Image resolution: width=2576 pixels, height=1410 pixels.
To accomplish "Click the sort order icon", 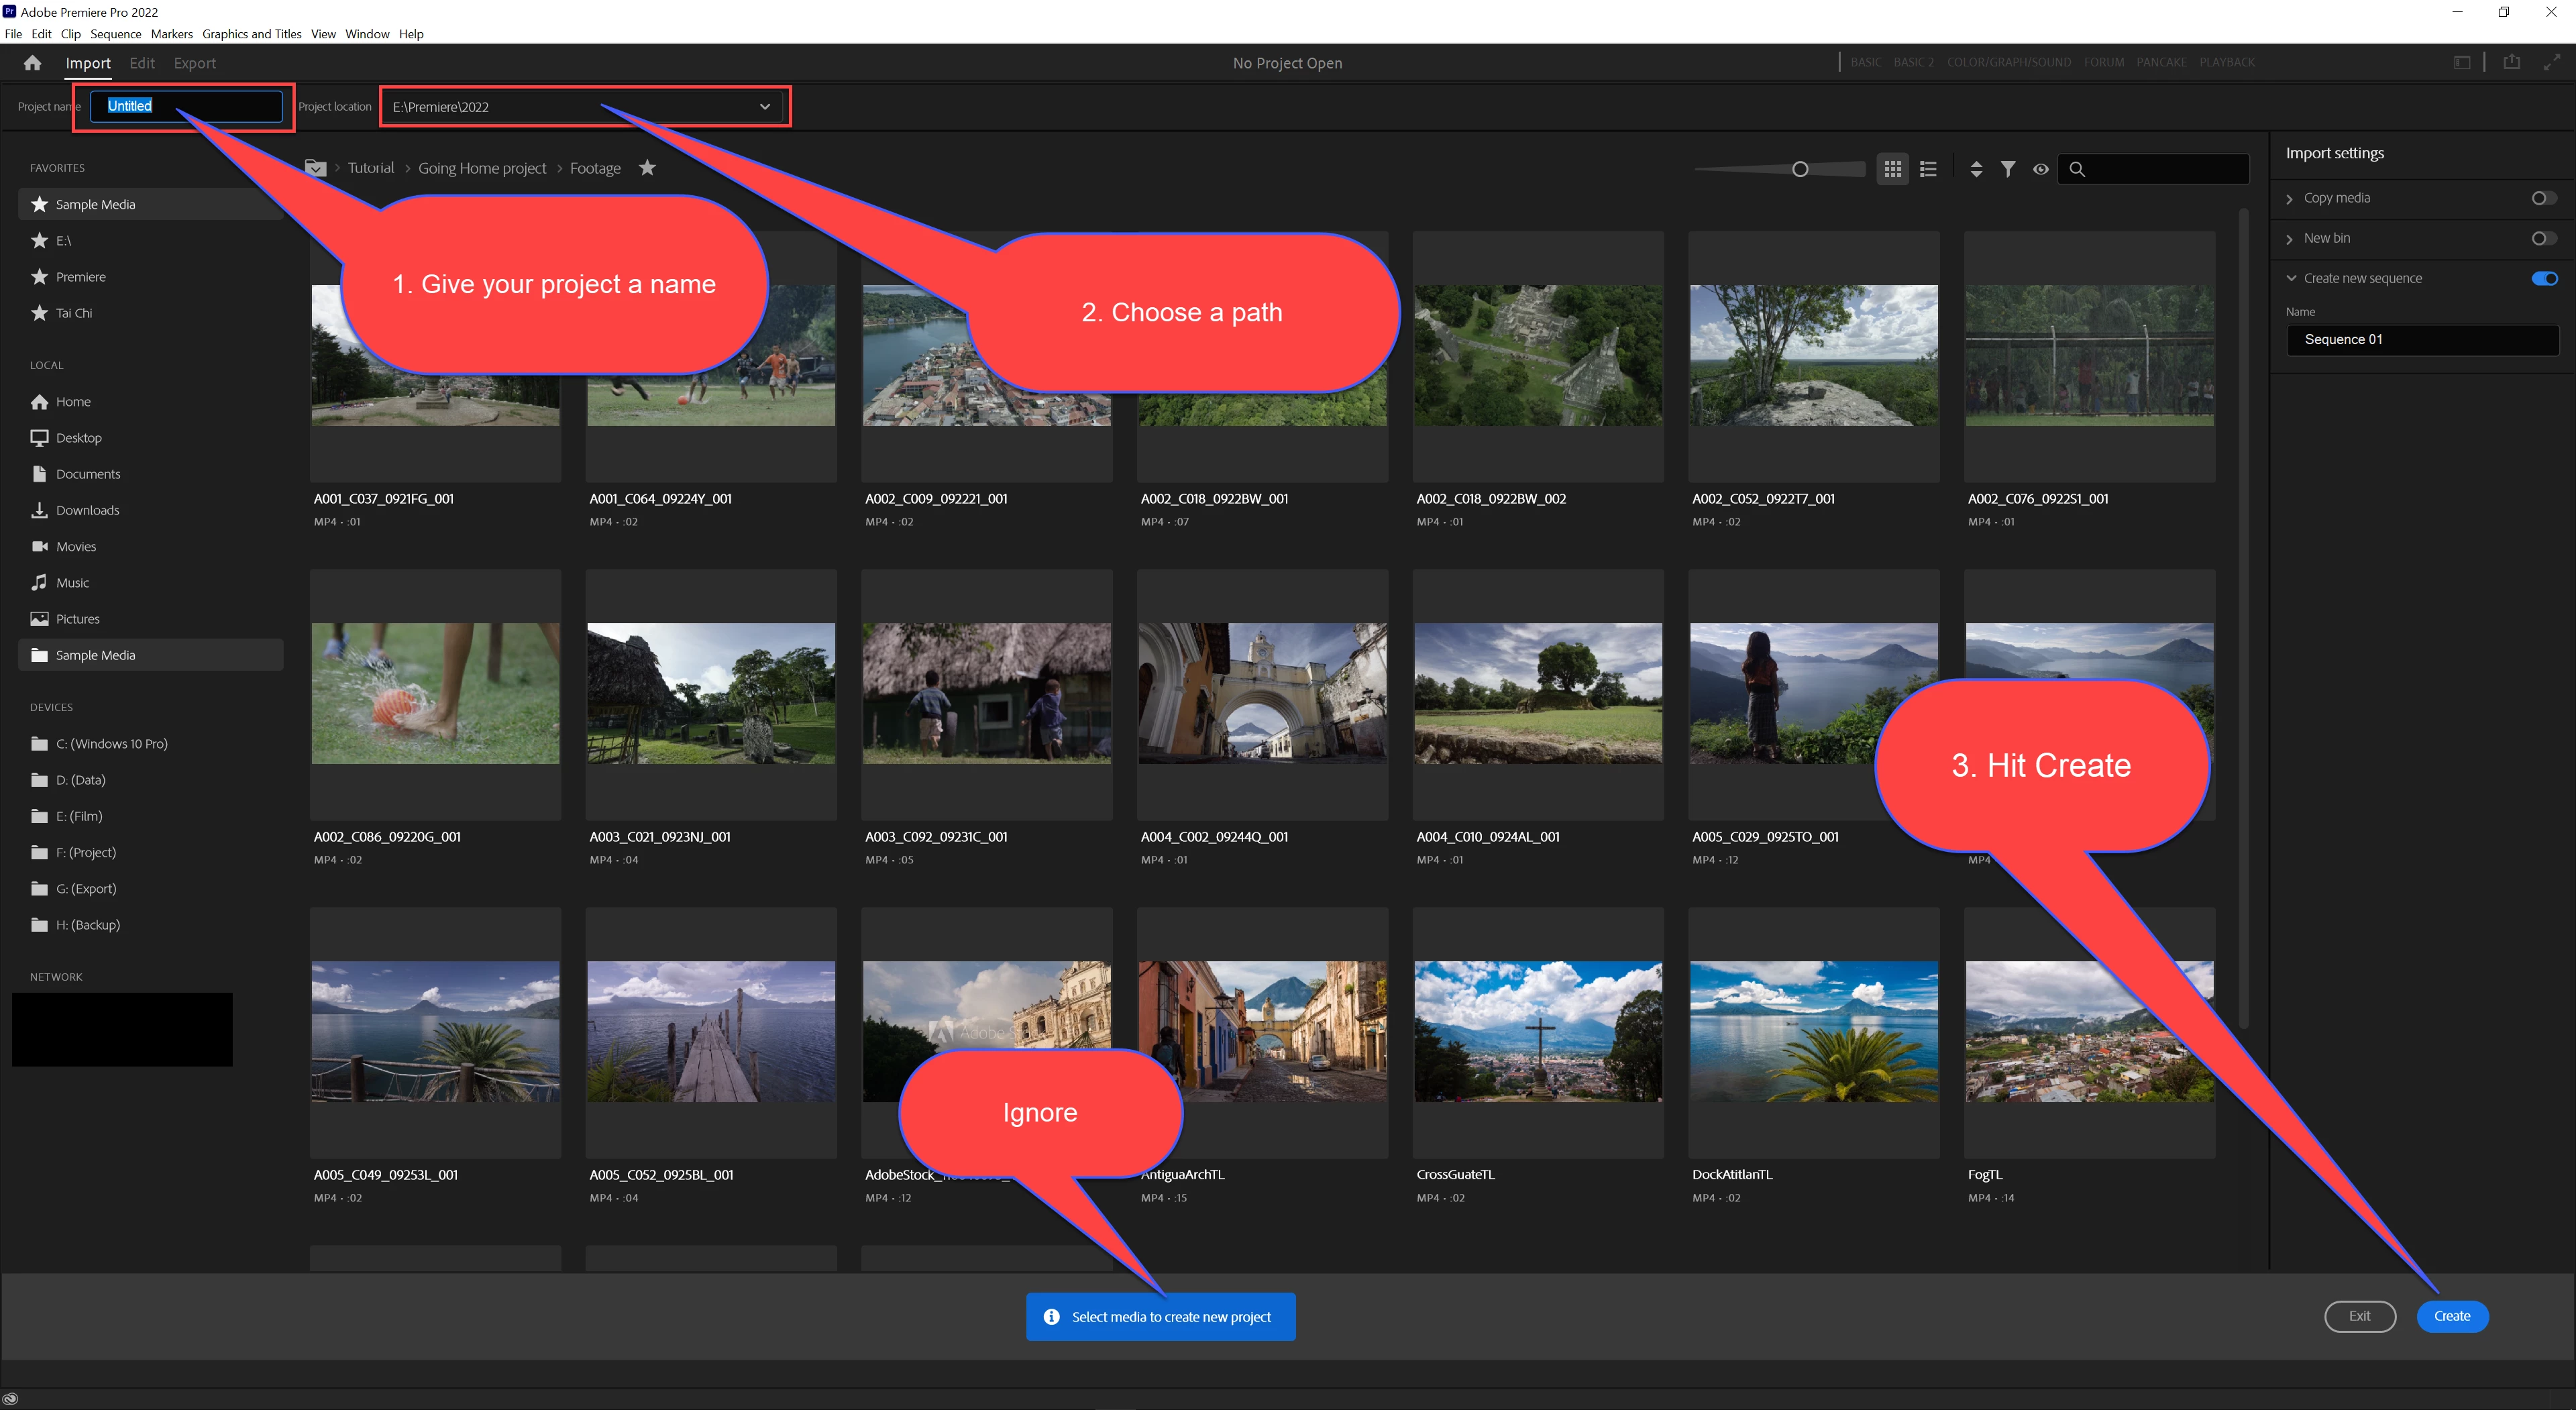I will coord(1975,169).
